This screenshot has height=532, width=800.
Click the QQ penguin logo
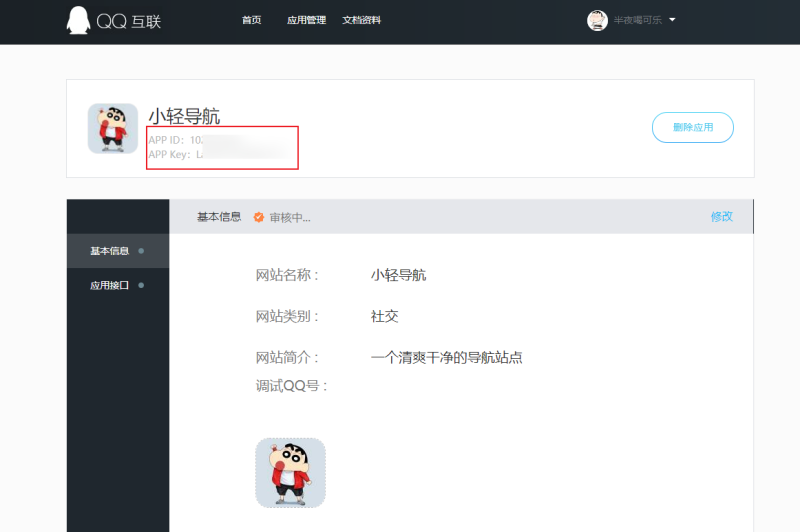(x=78, y=21)
